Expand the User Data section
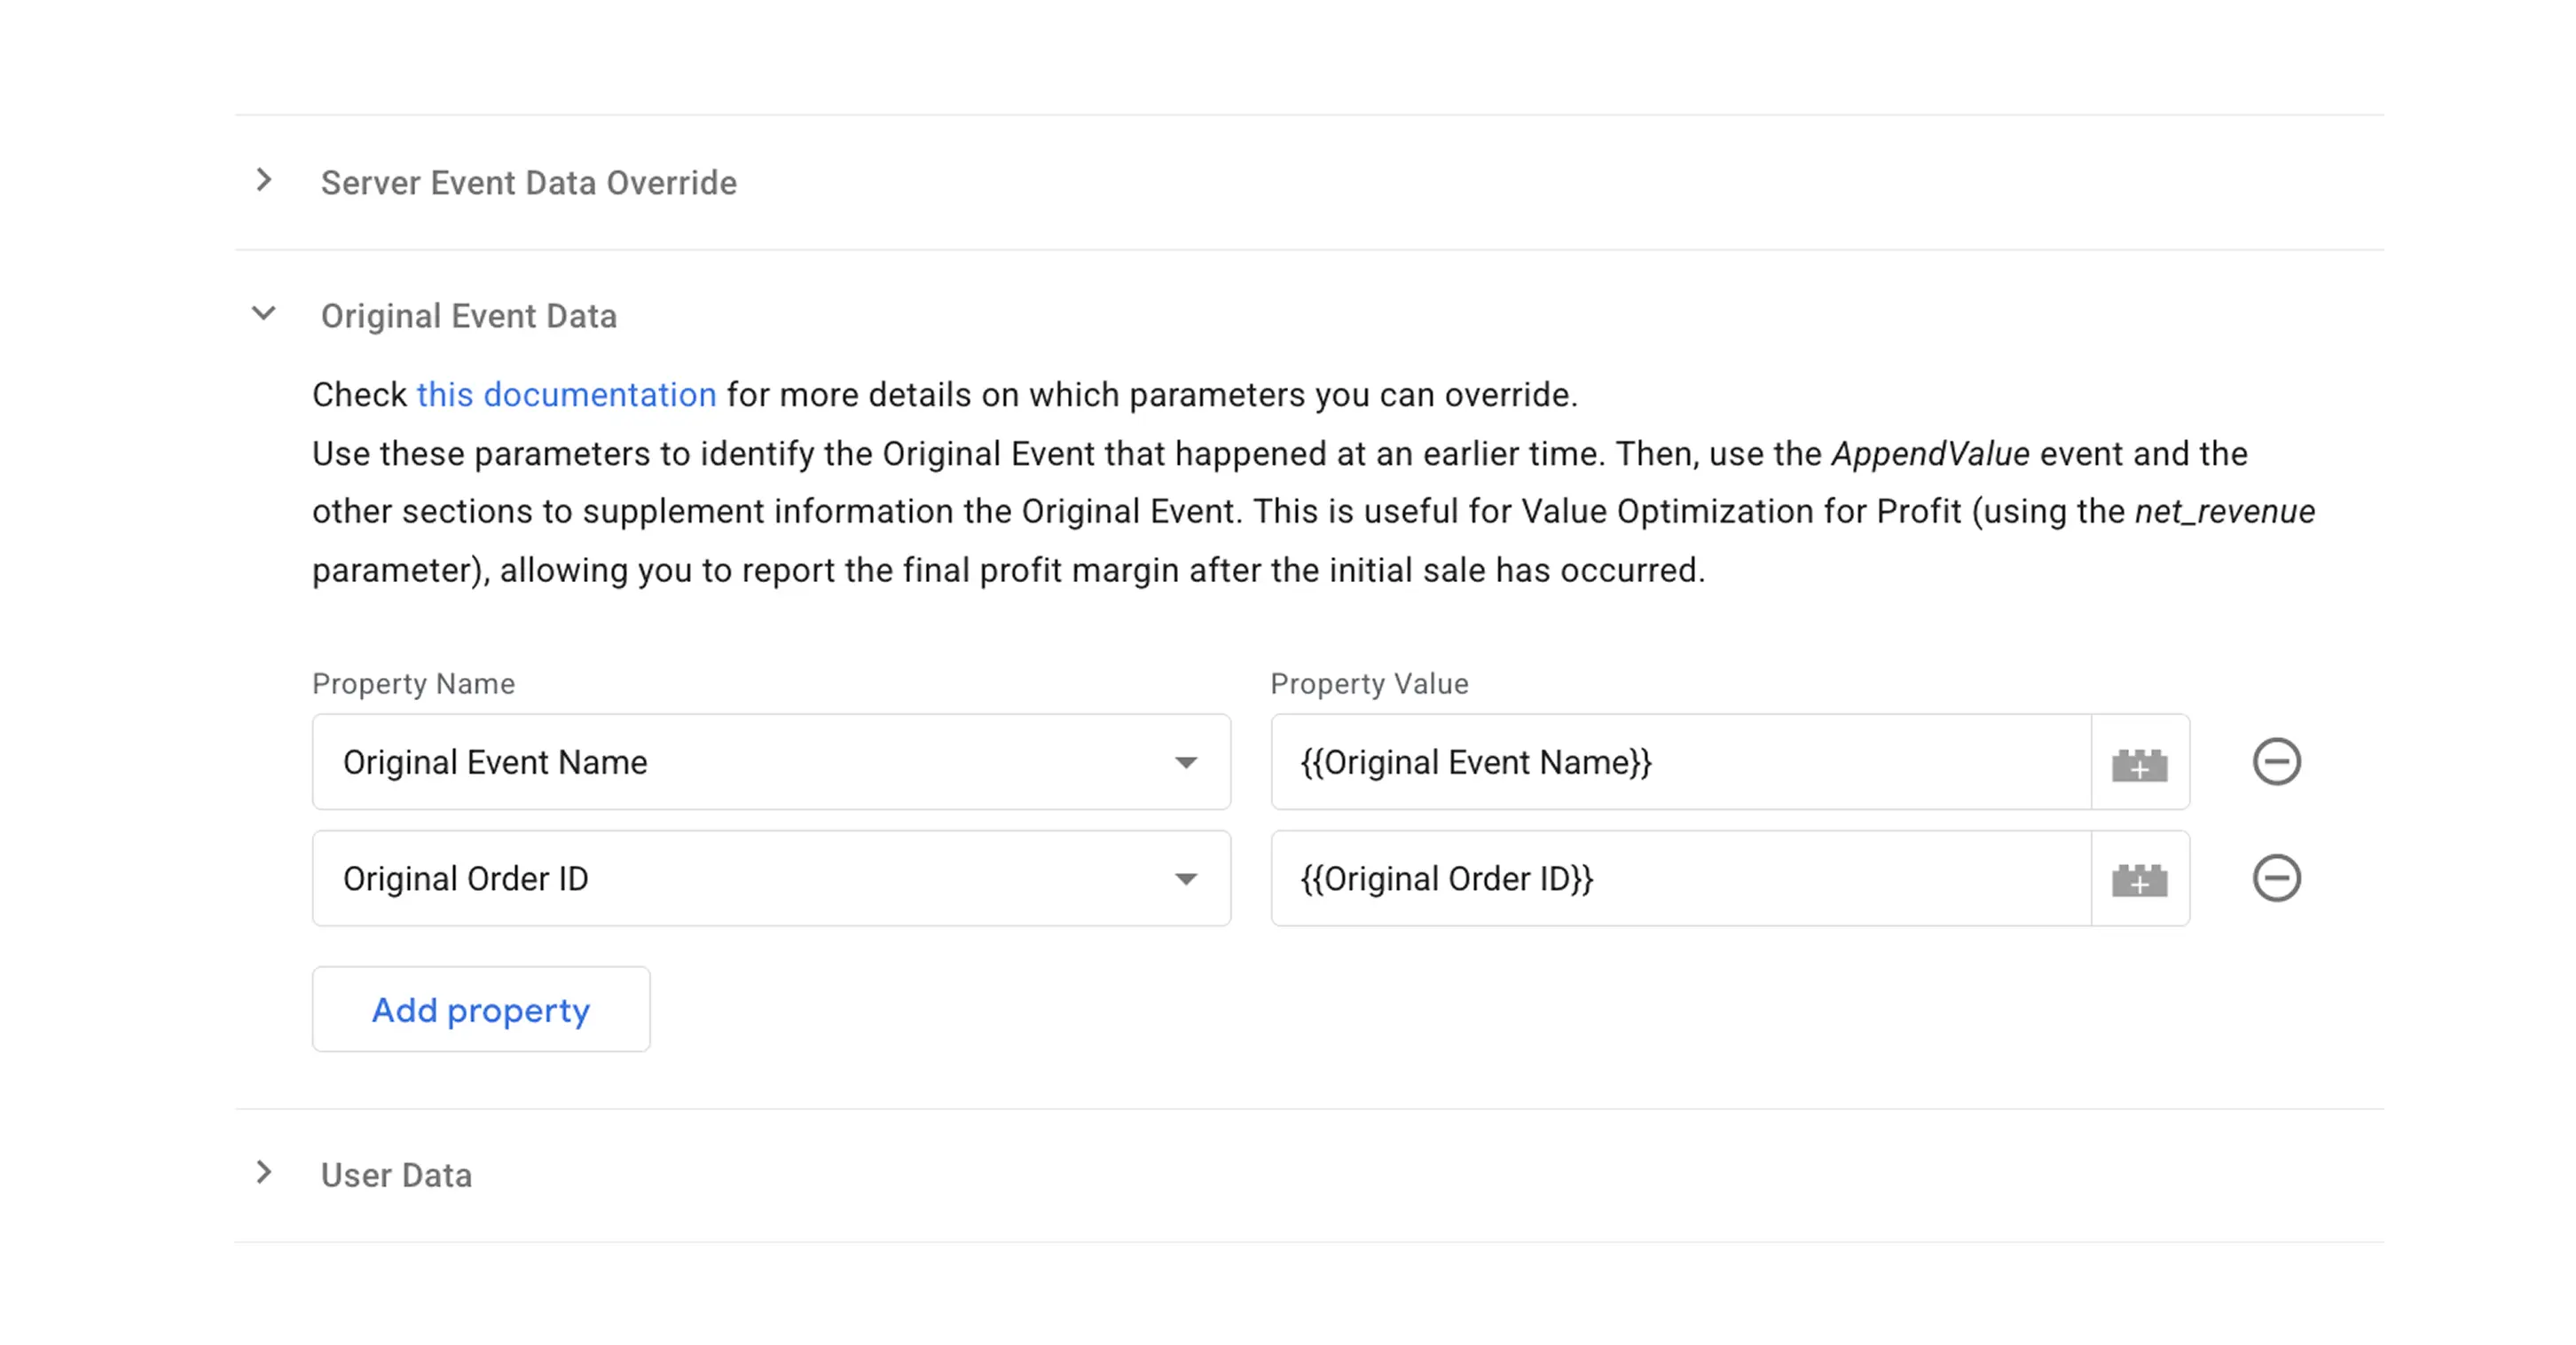The image size is (2576, 1345). (x=396, y=1174)
